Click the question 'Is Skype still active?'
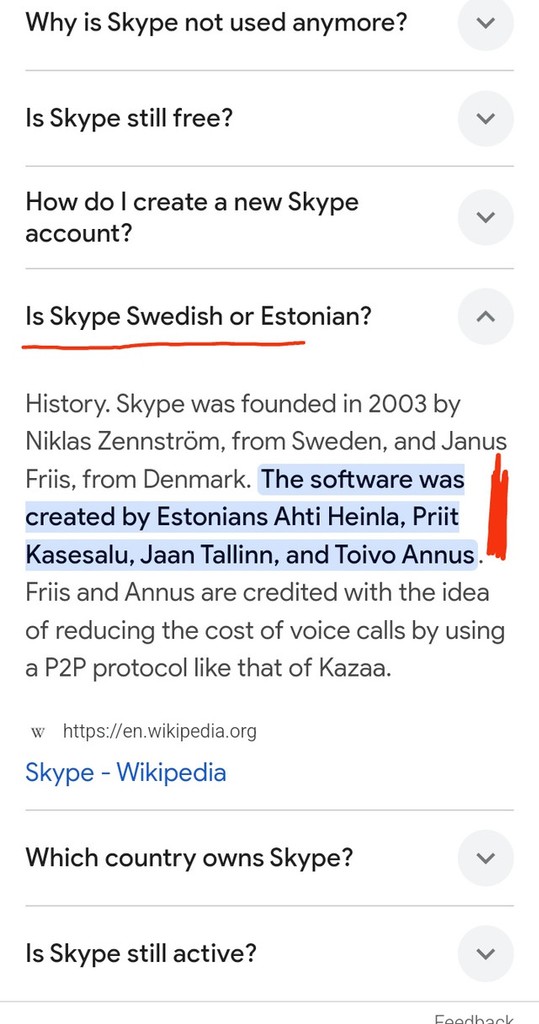Image resolution: width=539 pixels, height=1024 pixels. click(x=140, y=953)
